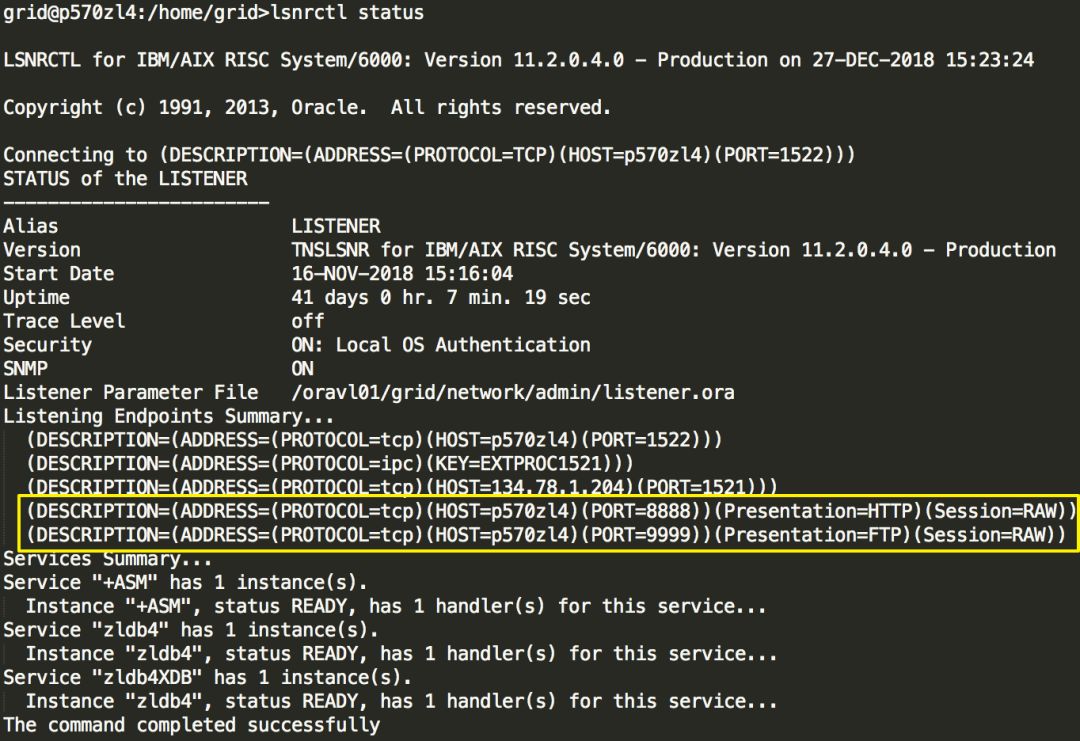Click the LSNRCTL version banner line
The image size is (1080, 741).
tap(518, 60)
